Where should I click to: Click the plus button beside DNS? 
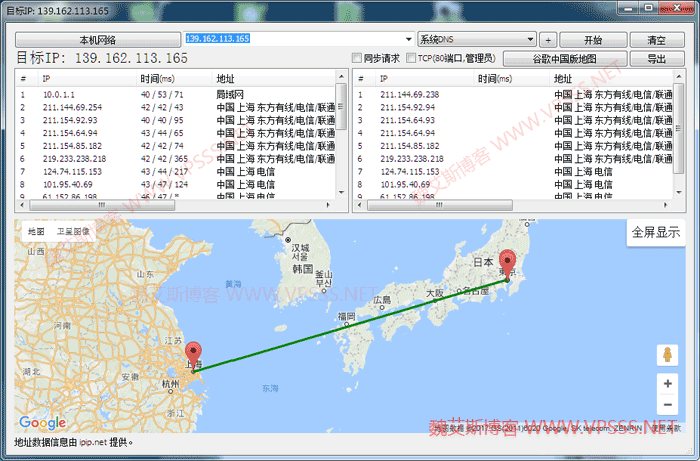(548, 40)
